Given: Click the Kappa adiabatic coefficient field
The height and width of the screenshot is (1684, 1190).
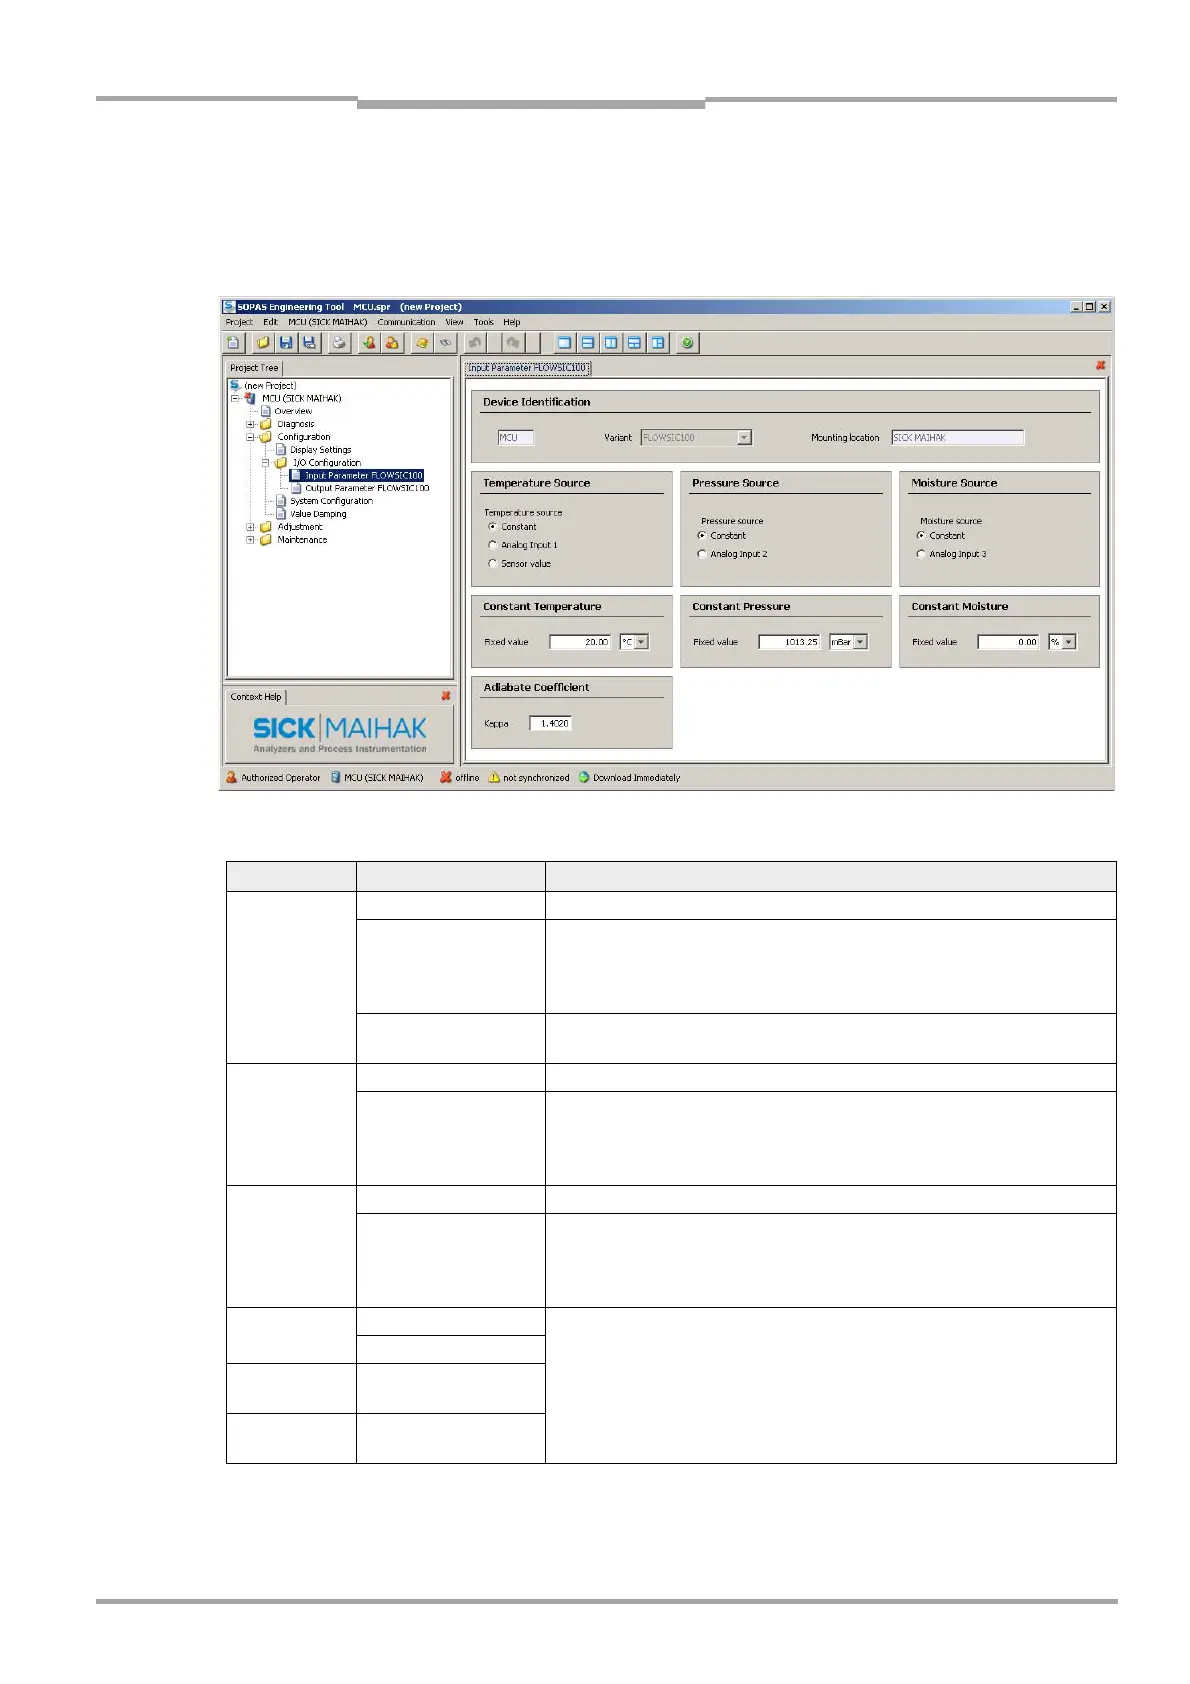Looking at the screenshot, I should point(551,723).
